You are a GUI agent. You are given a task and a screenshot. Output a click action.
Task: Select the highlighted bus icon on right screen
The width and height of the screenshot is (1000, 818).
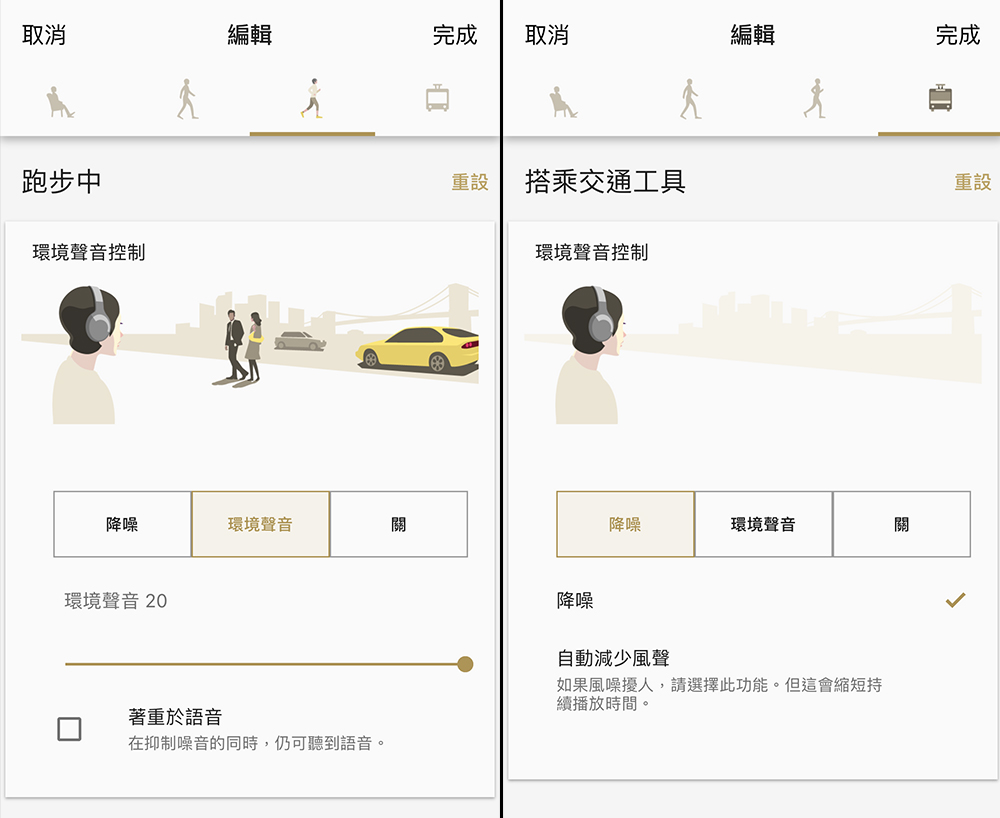pos(940,98)
